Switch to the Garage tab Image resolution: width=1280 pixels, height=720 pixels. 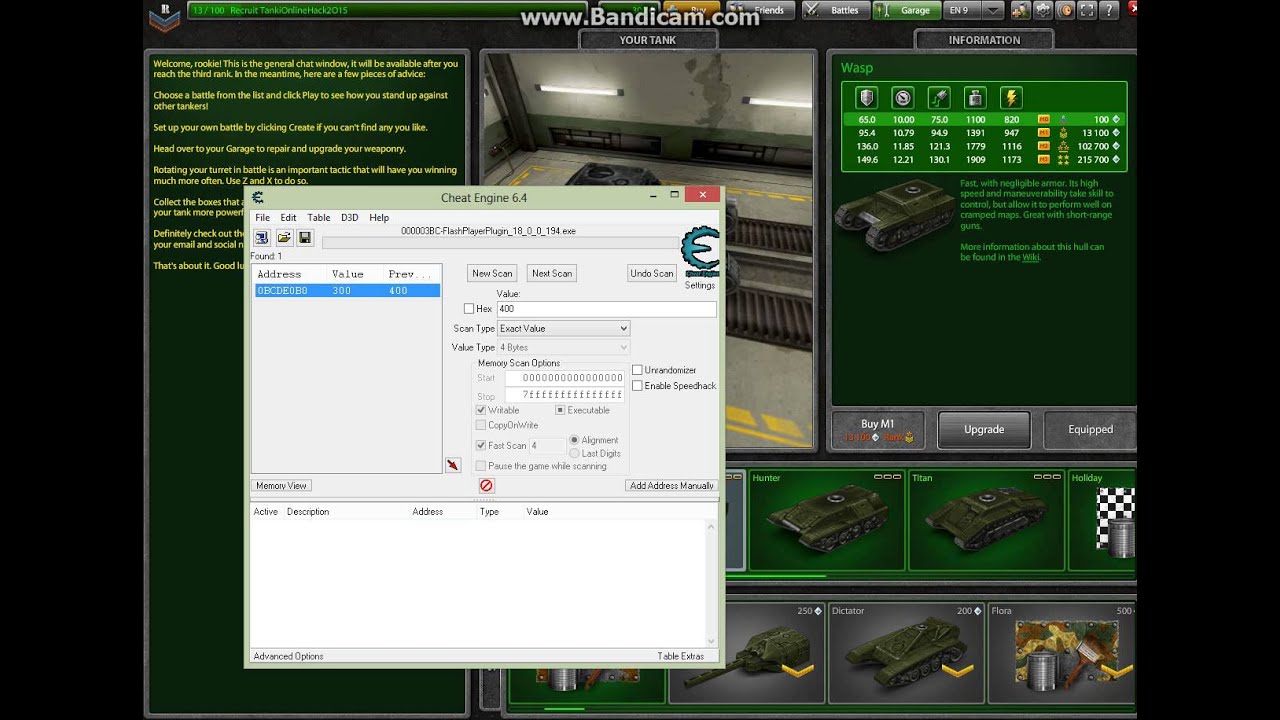[906, 10]
